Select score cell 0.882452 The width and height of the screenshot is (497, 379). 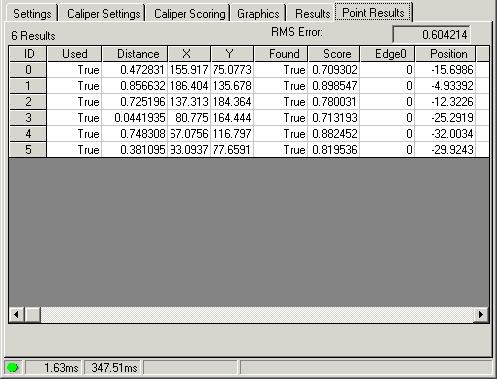[x=334, y=134]
